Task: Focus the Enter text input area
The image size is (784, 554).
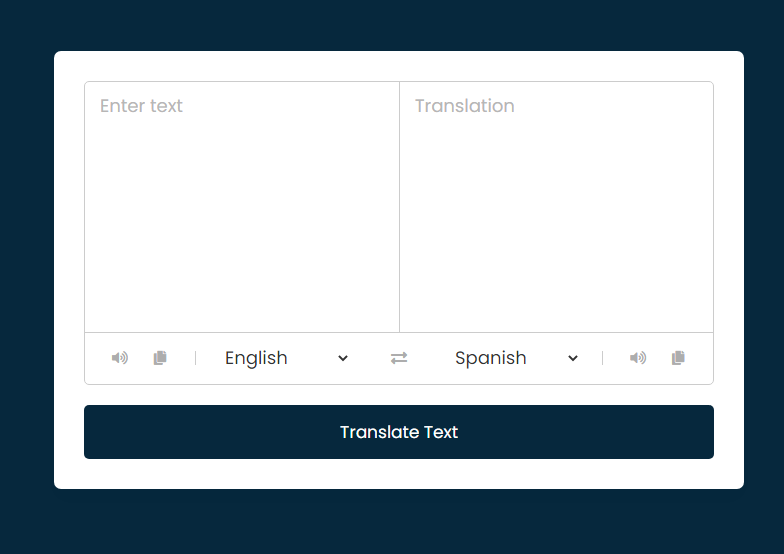Action: (x=242, y=207)
